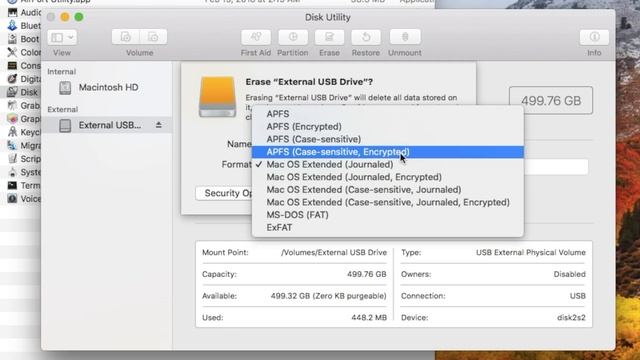The width and height of the screenshot is (640, 360).
Task: Click the External USB disk icon
Action: pos(65,125)
